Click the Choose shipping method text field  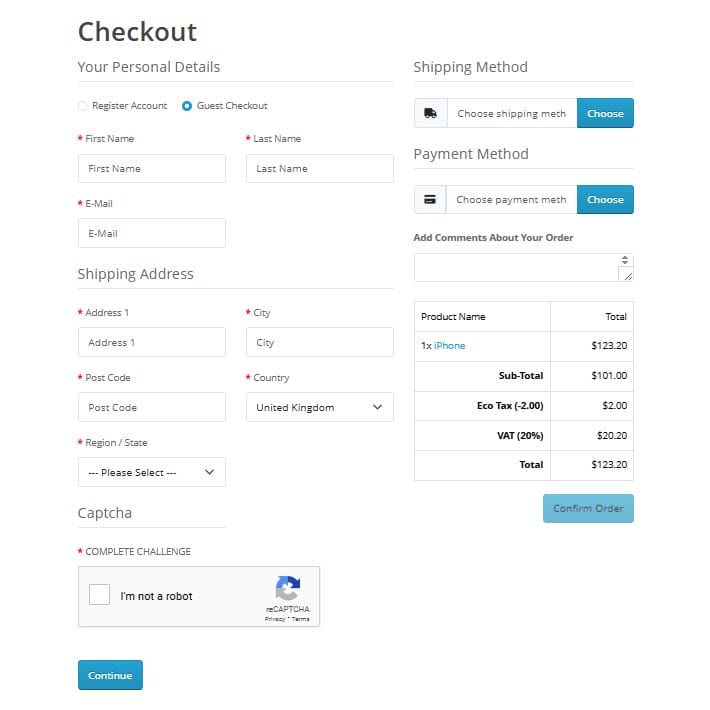[x=512, y=113]
